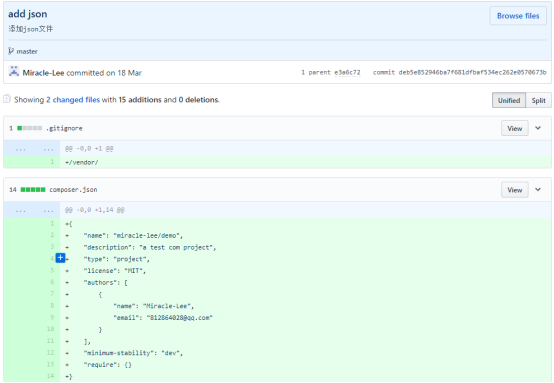Expand .gitignore hunk header dots
554x383 pixels.
[32, 149]
